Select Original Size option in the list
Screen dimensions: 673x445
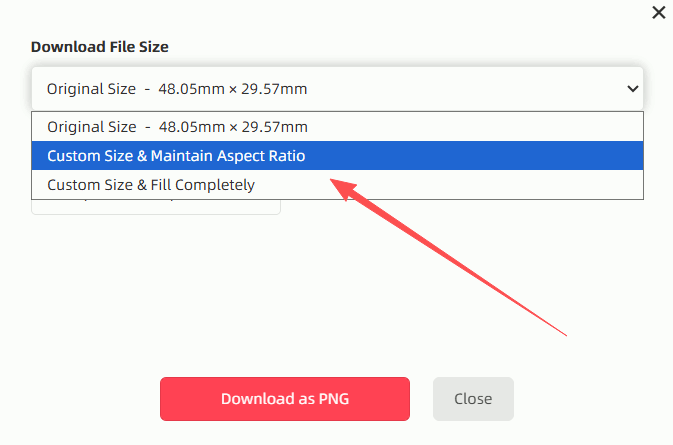[178, 127]
